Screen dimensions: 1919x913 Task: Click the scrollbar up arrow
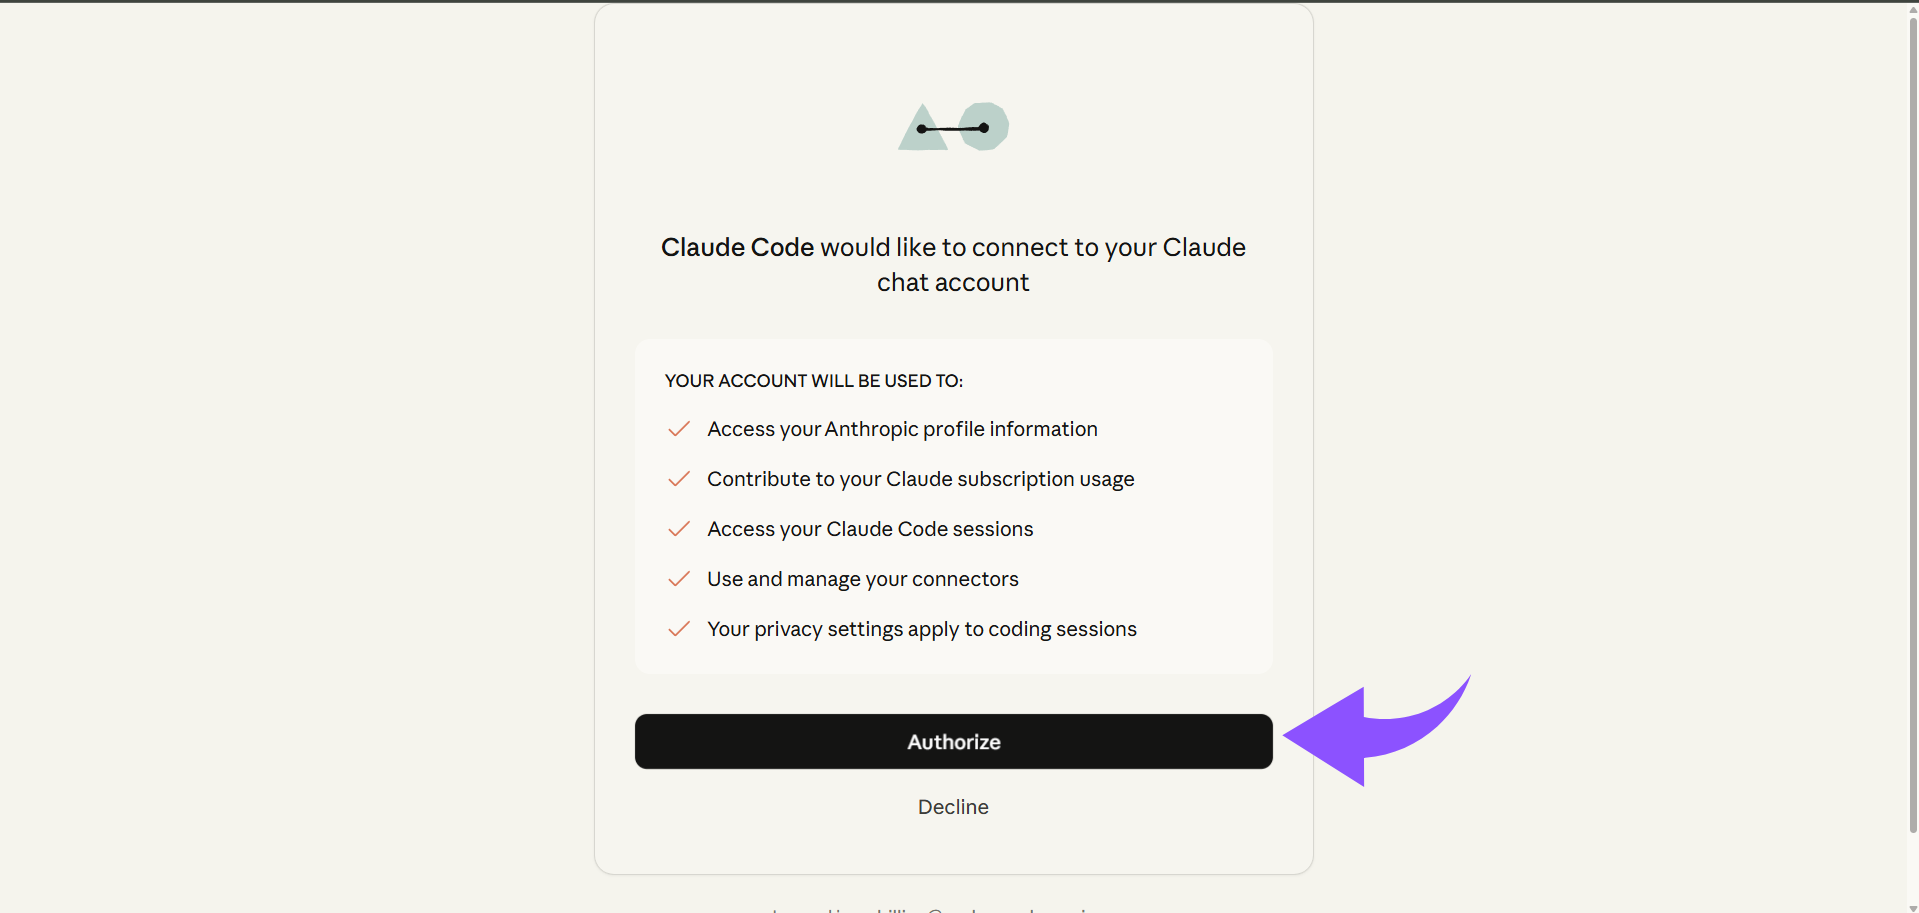1912,8
